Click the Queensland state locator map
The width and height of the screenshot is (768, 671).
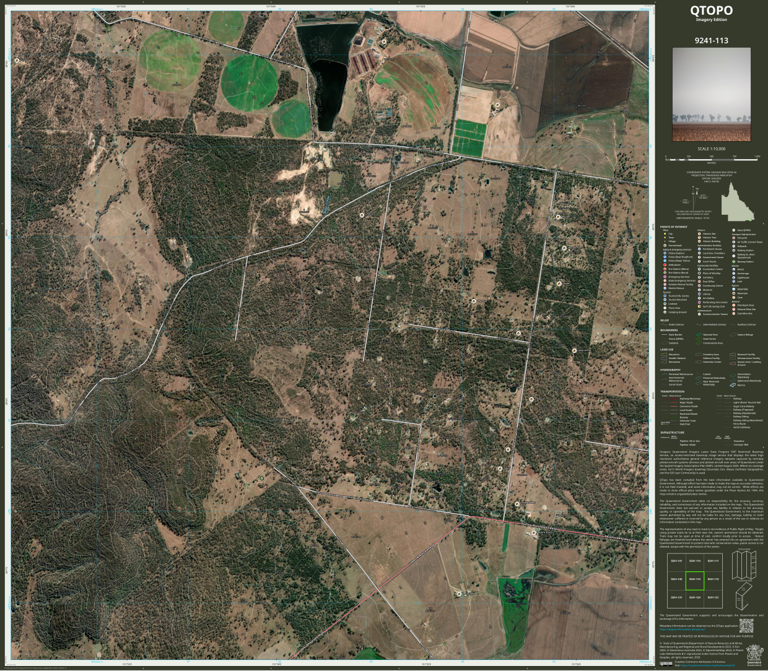(x=738, y=201)
